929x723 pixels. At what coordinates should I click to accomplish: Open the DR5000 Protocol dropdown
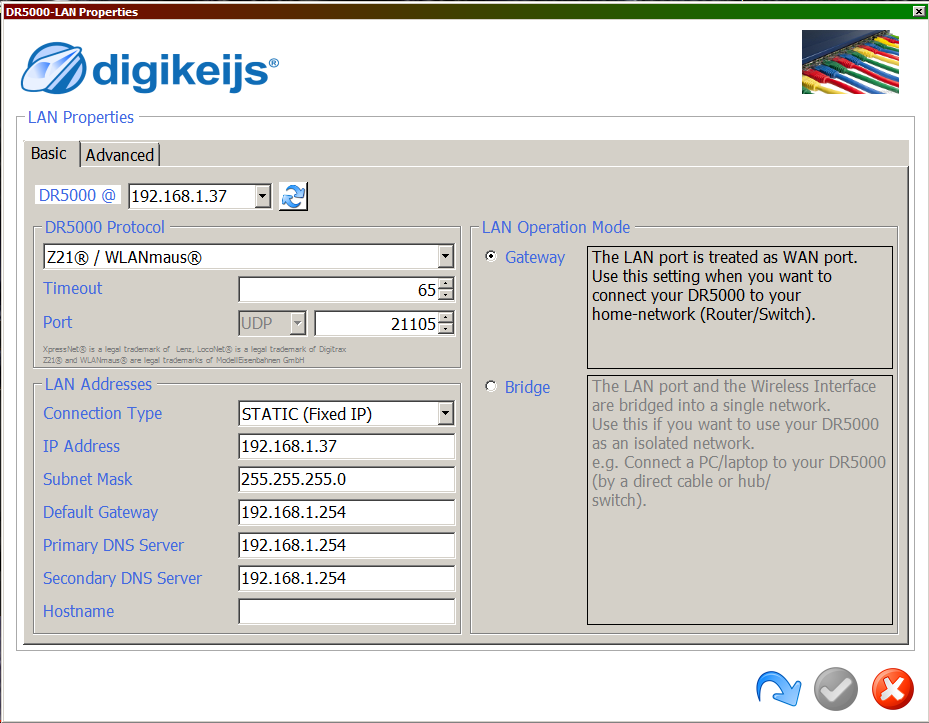click(x=446, y=257)
